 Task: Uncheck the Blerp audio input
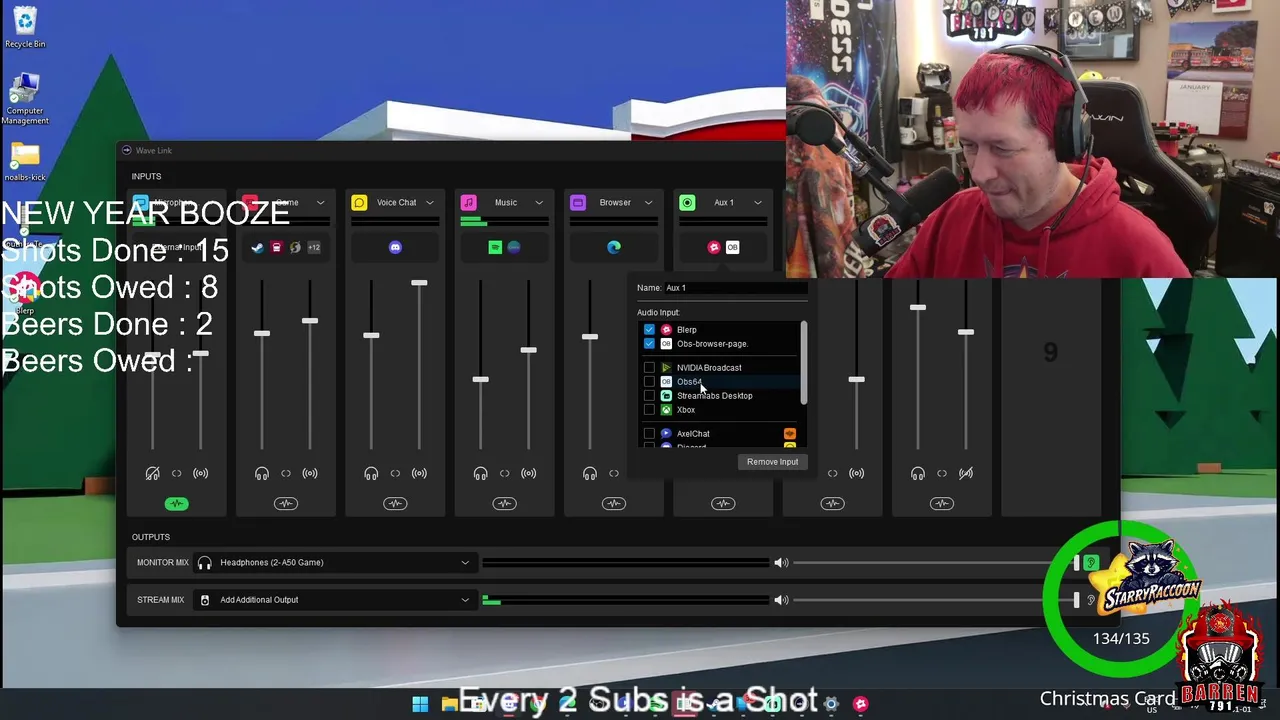649,330
